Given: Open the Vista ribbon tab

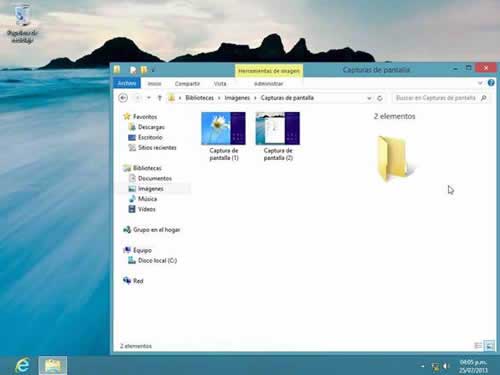Looking at the screenshot, I should point(220,84).
